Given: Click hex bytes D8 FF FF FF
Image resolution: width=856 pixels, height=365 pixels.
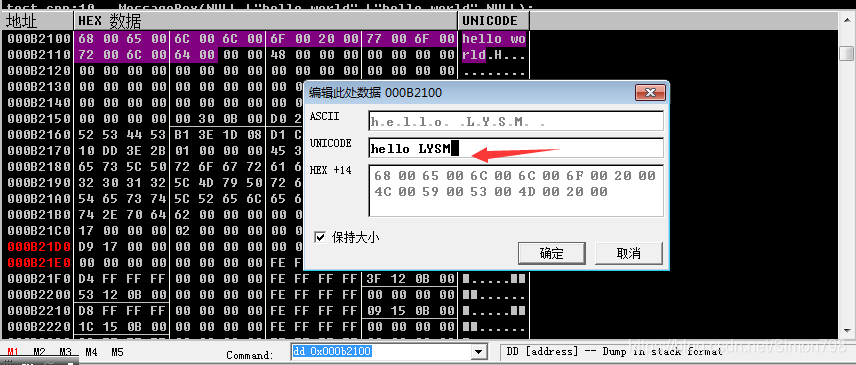Looking at the screenshot, I should click(x=123, y=310).
